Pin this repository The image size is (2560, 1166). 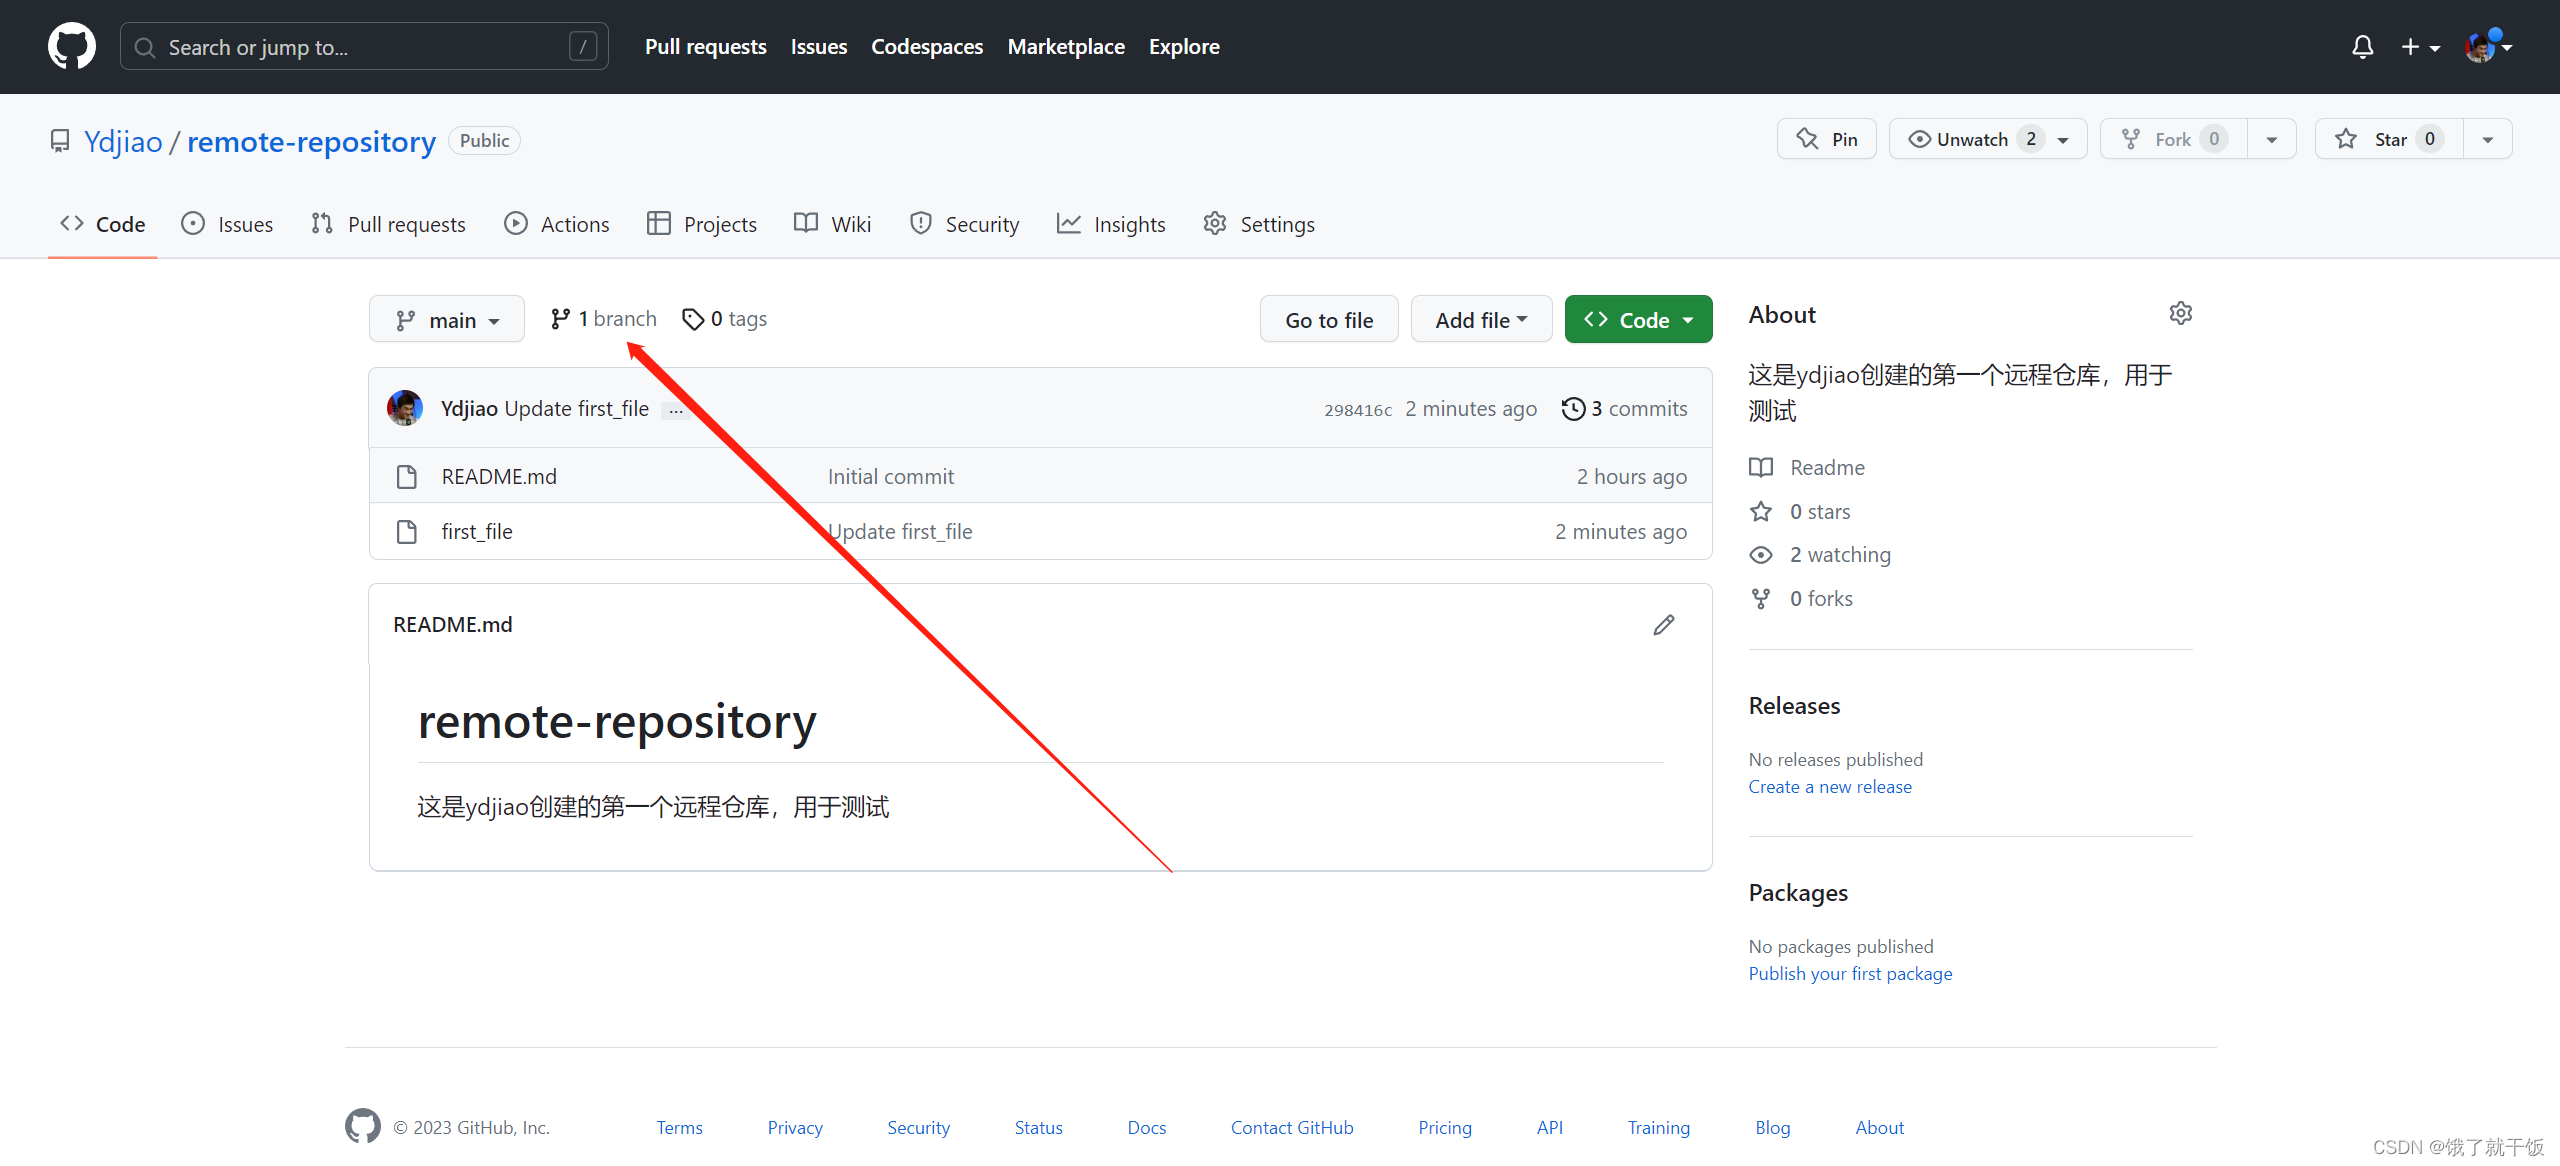[x=1826, y=139]
